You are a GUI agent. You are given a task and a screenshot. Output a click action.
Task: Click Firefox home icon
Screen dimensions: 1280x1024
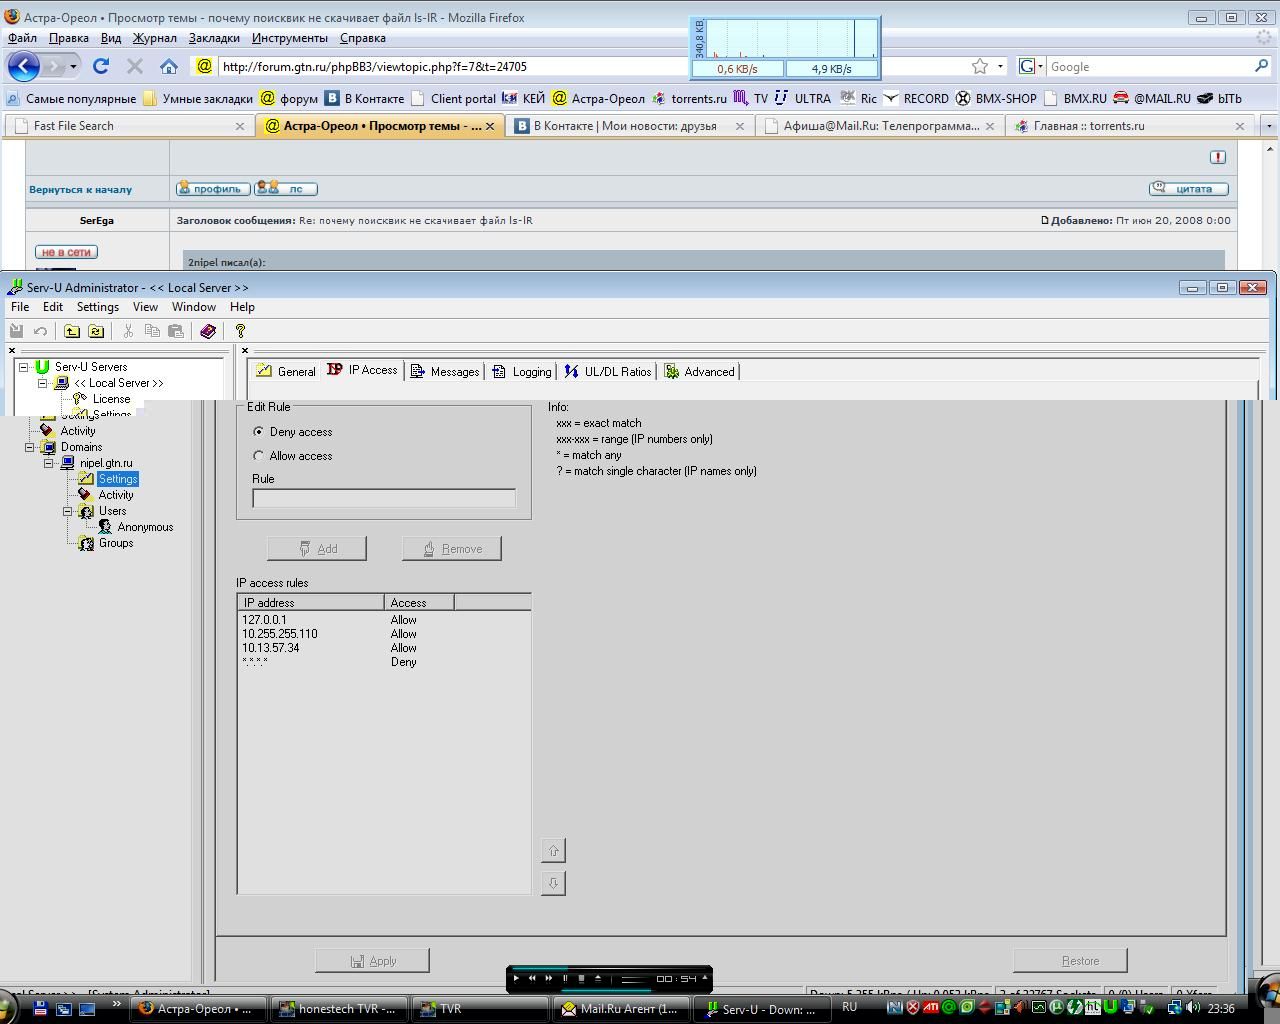point(168,66)
